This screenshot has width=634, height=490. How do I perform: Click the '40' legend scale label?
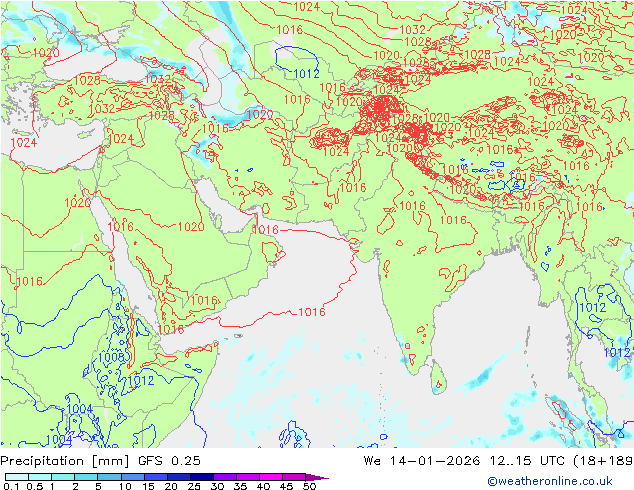click(263, 486)
